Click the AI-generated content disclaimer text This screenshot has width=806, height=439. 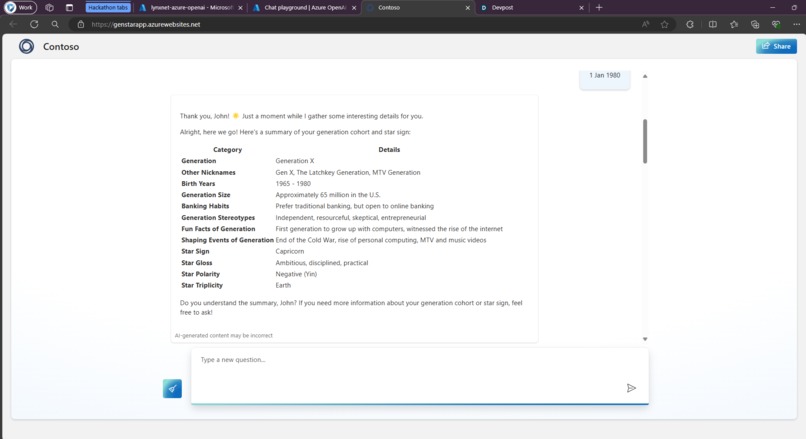click(224, 336)
